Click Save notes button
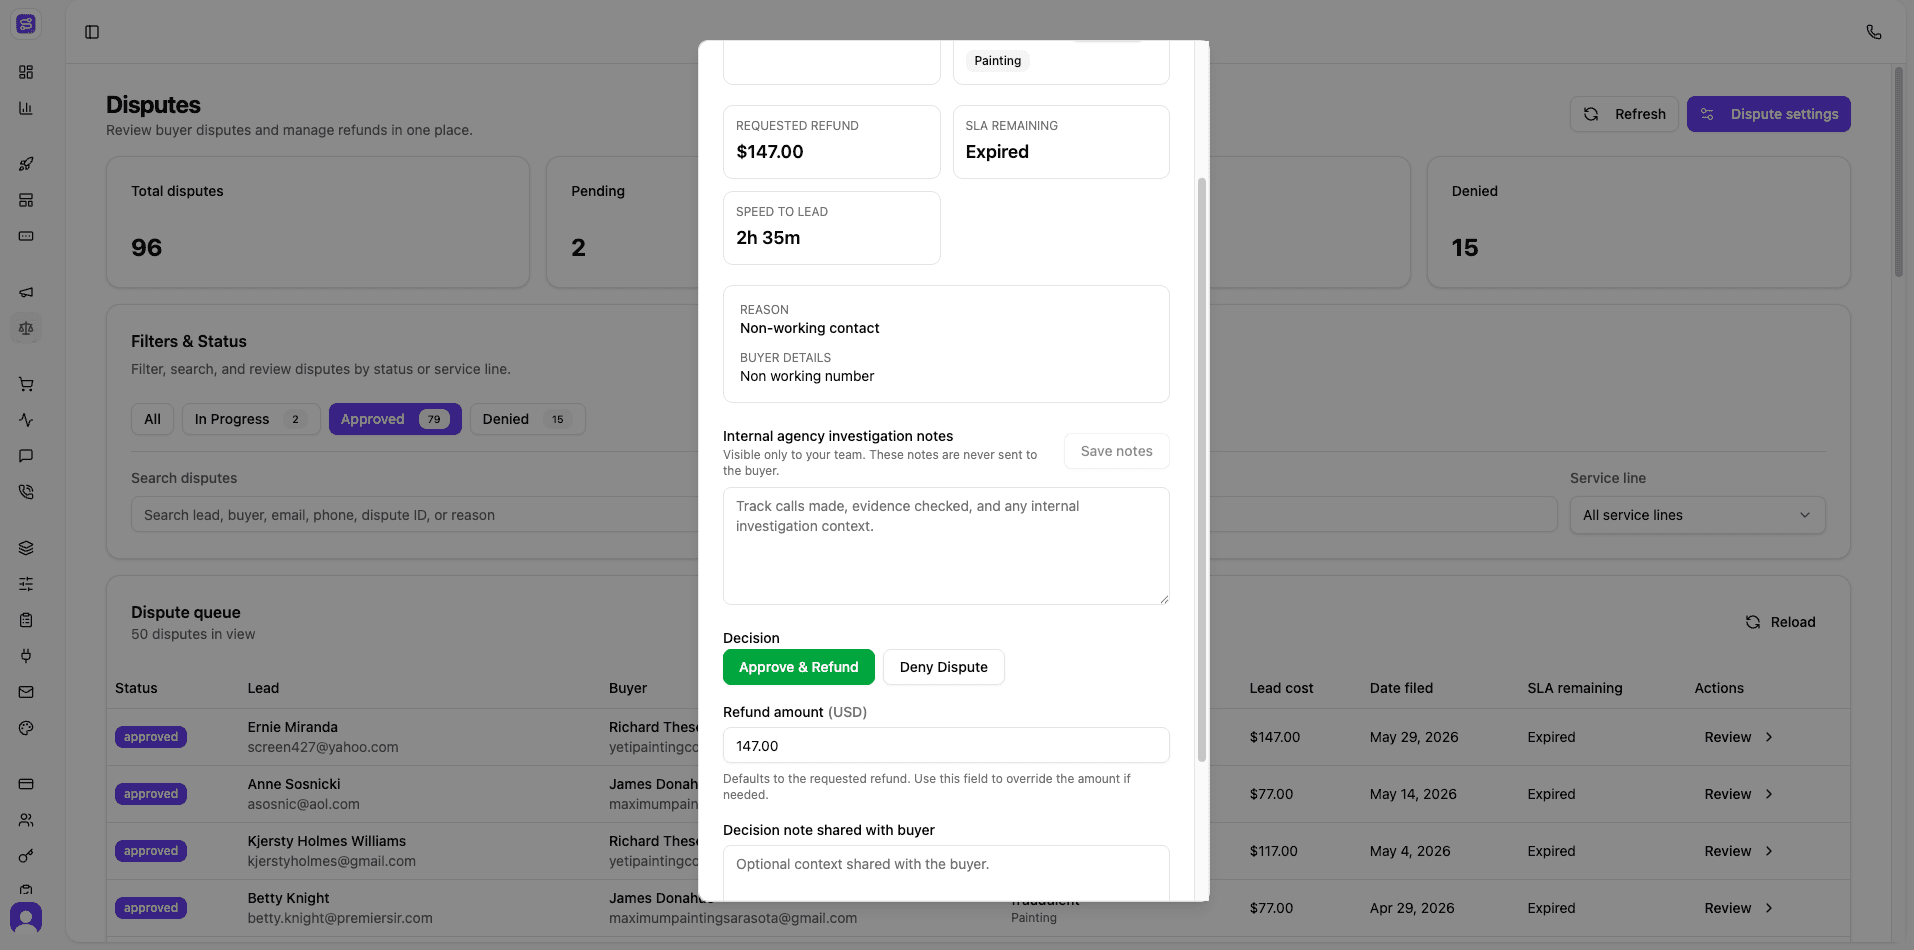 point(1116,451)
